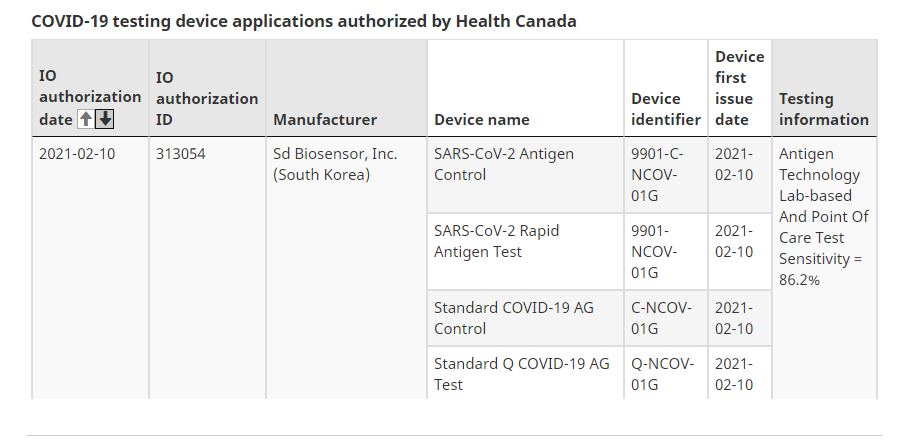
Task: Select the Device name column header
Action: point(525,88)
